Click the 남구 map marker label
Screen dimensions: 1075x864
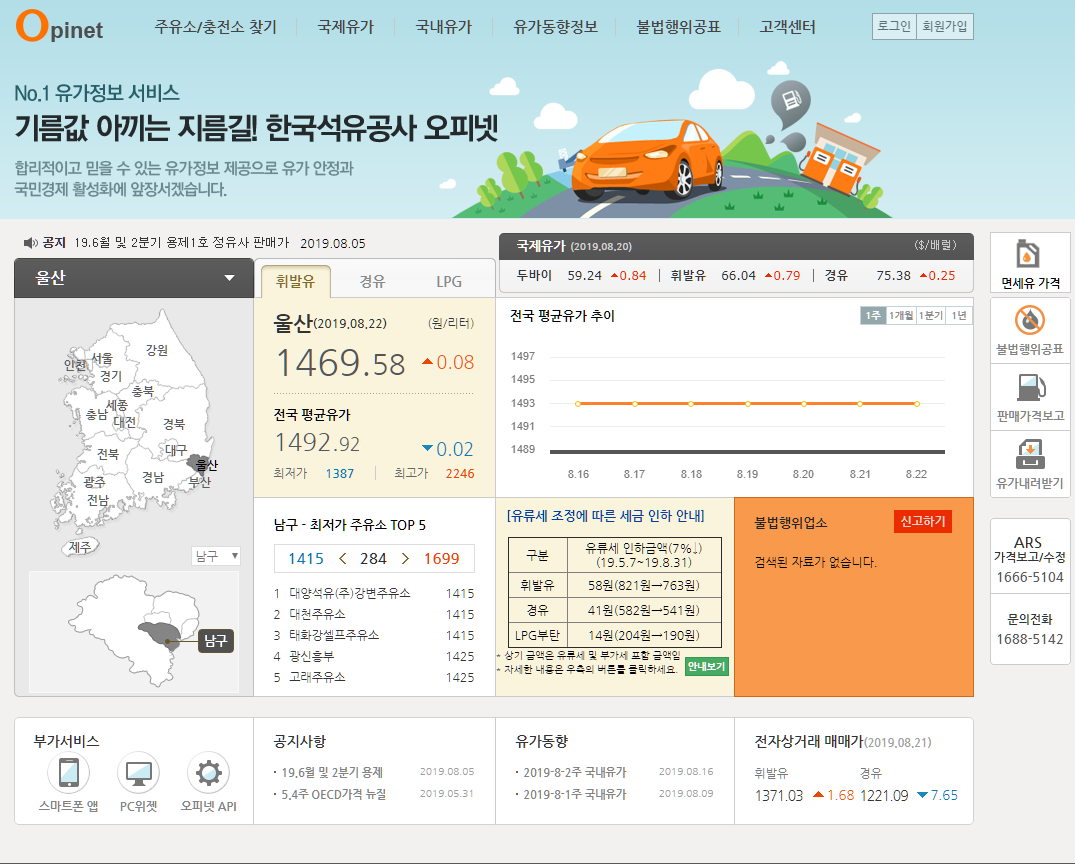click(x=215, y=641)
